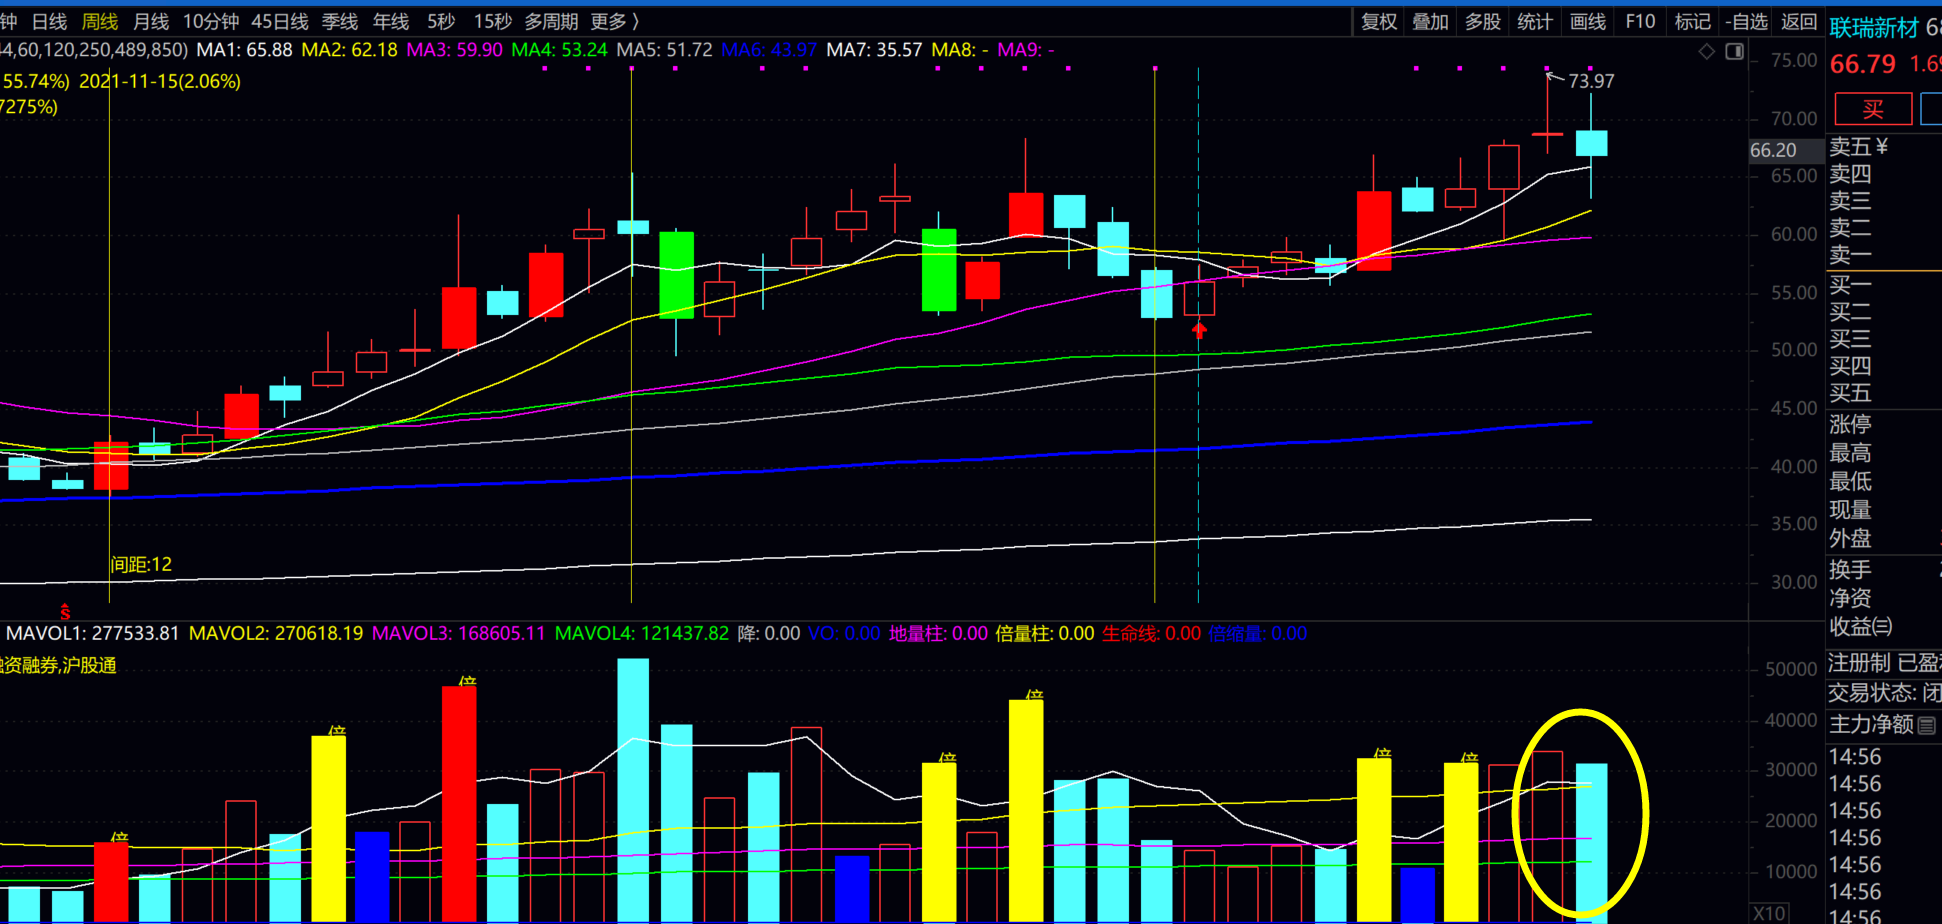Remove stock via -自选 button
The width and height of the screenshot is (1942, 924).
tap(1746, 22)
